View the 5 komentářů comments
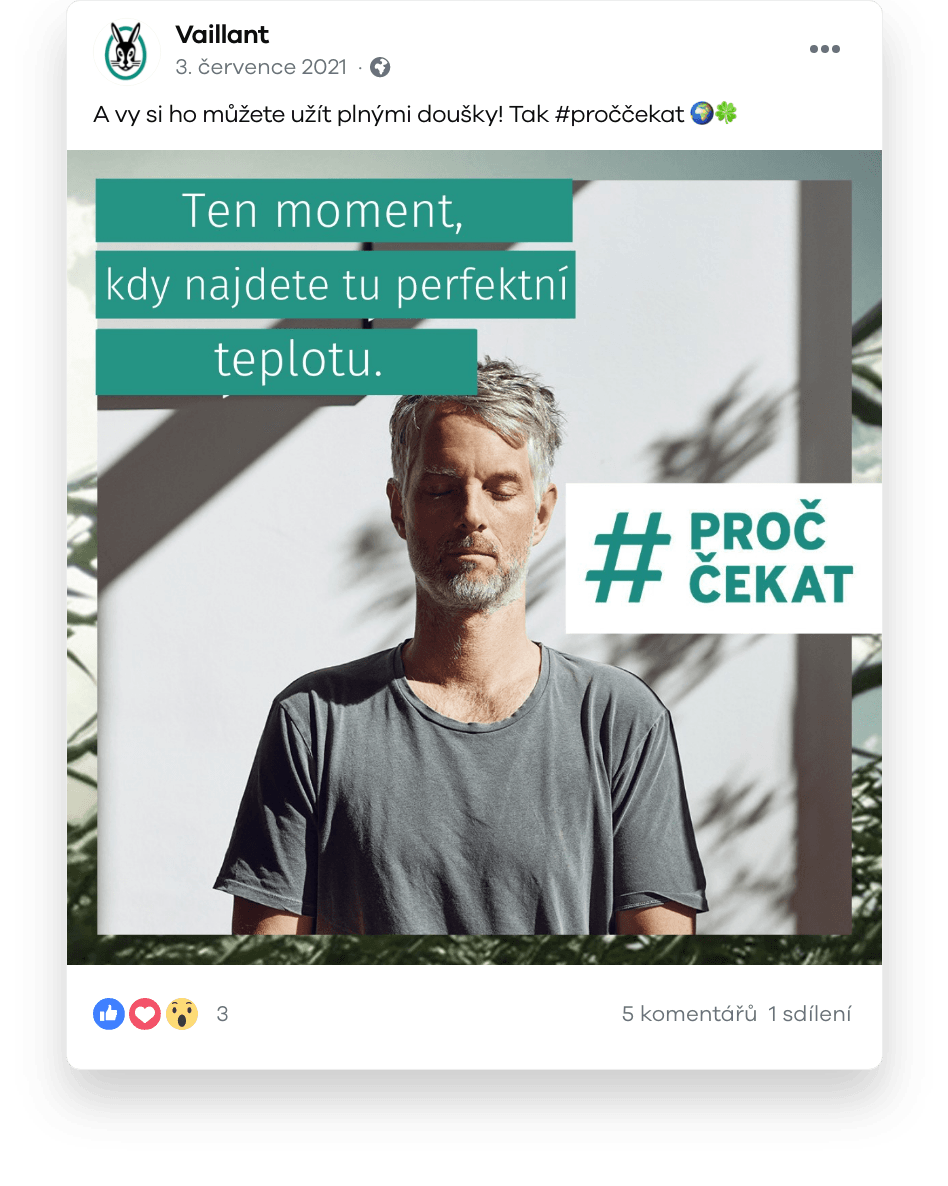 click(689, 1014)
